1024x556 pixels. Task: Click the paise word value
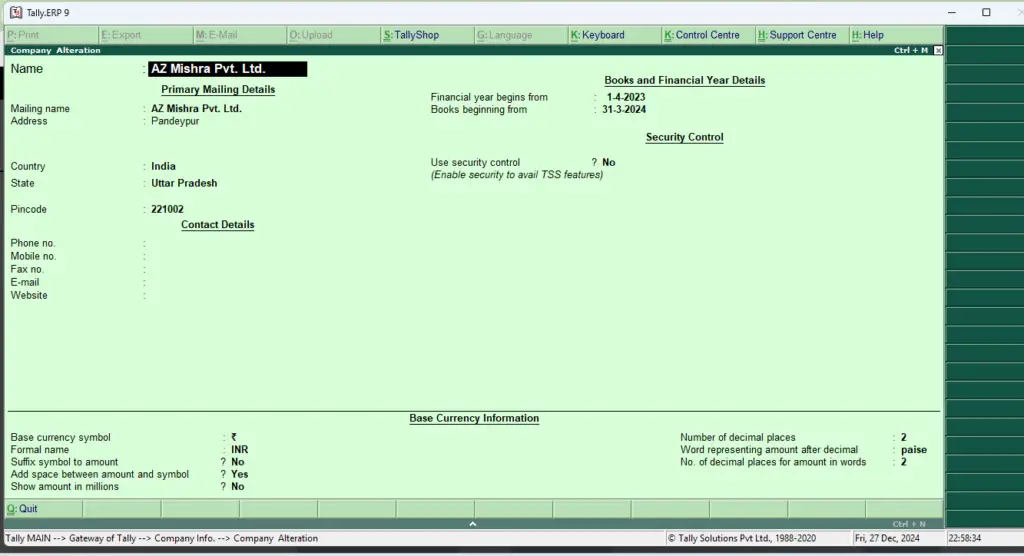coord(914,450)
